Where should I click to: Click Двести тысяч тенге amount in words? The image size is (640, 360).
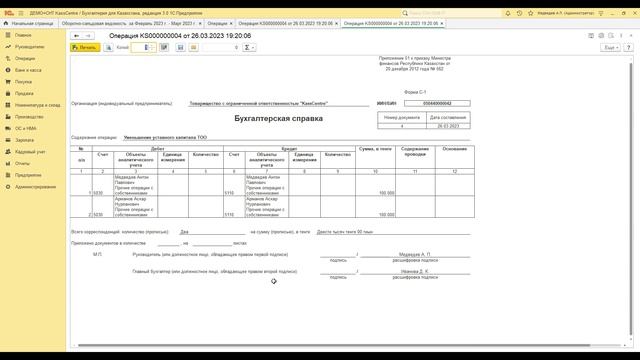click(x=345, y=232)
